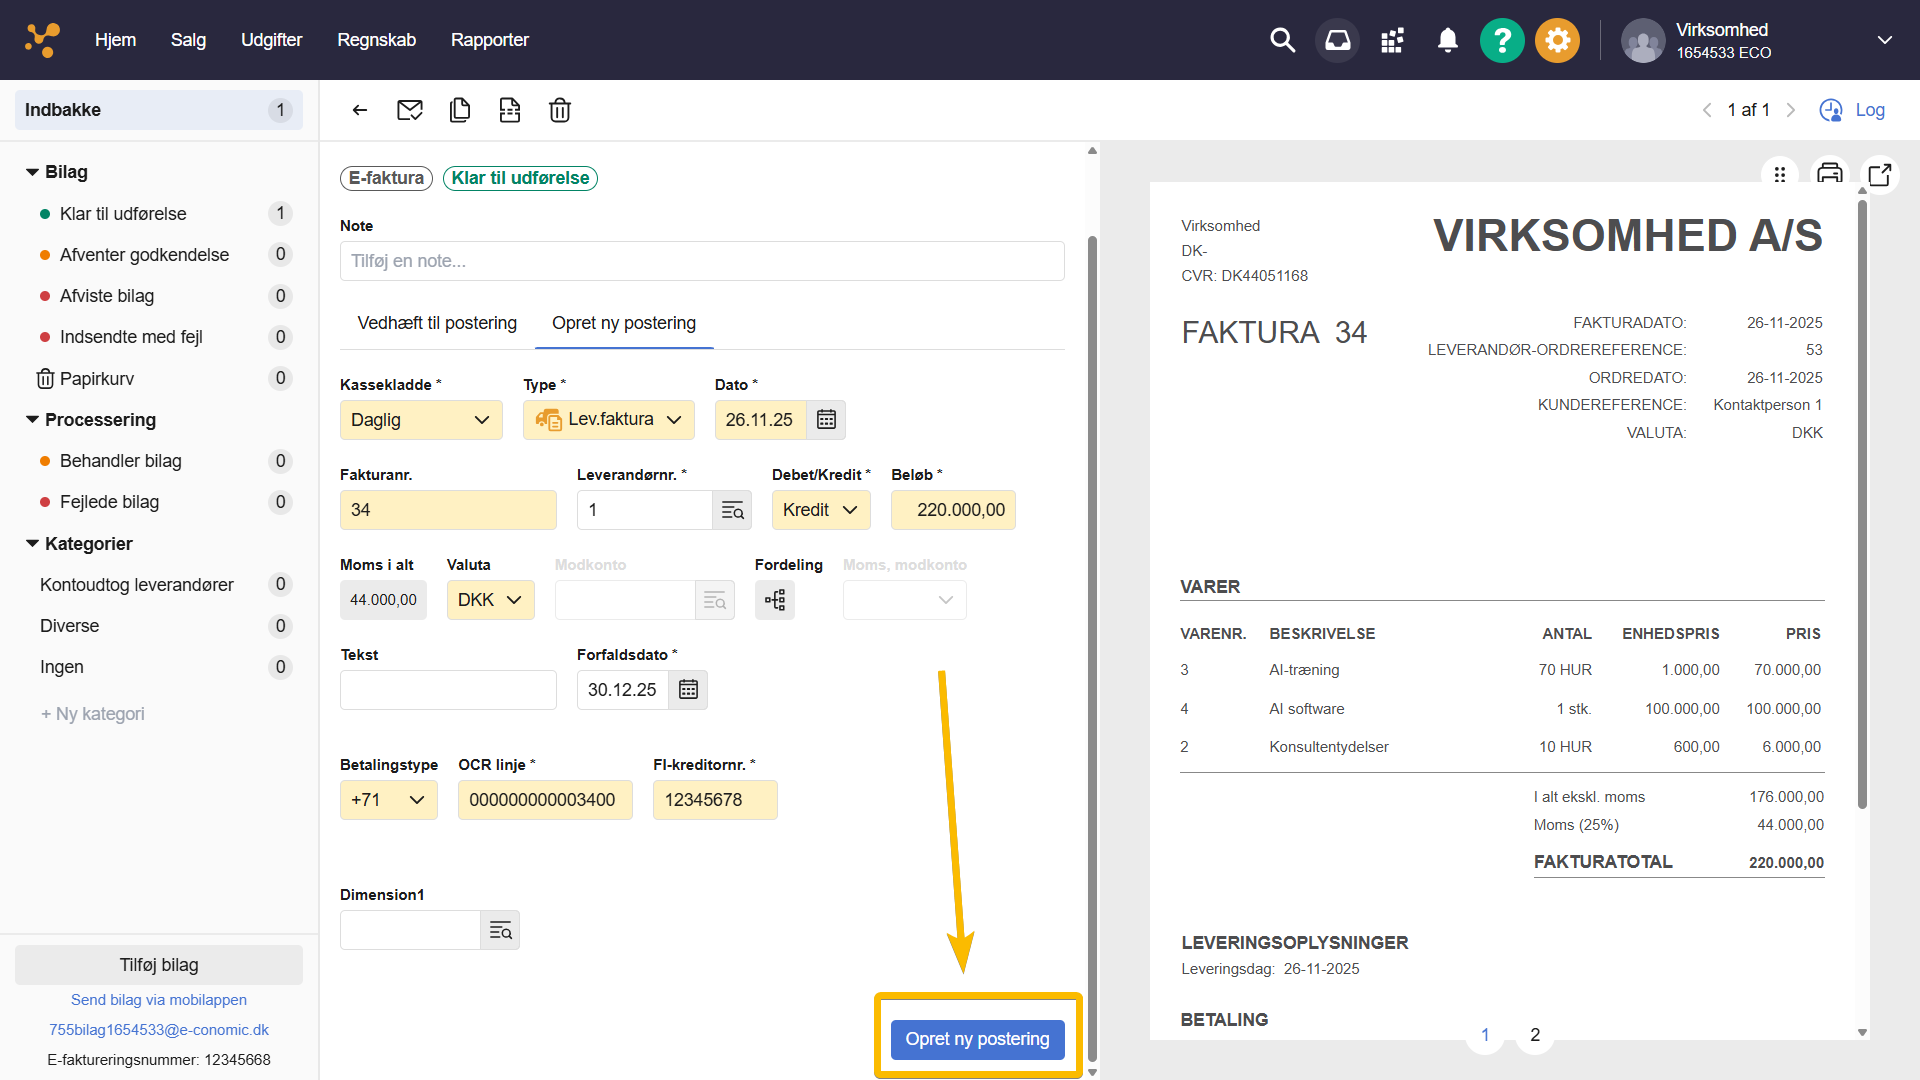
Task: Open the Forfaldsdato calendar picker
Action: (688, 690)
